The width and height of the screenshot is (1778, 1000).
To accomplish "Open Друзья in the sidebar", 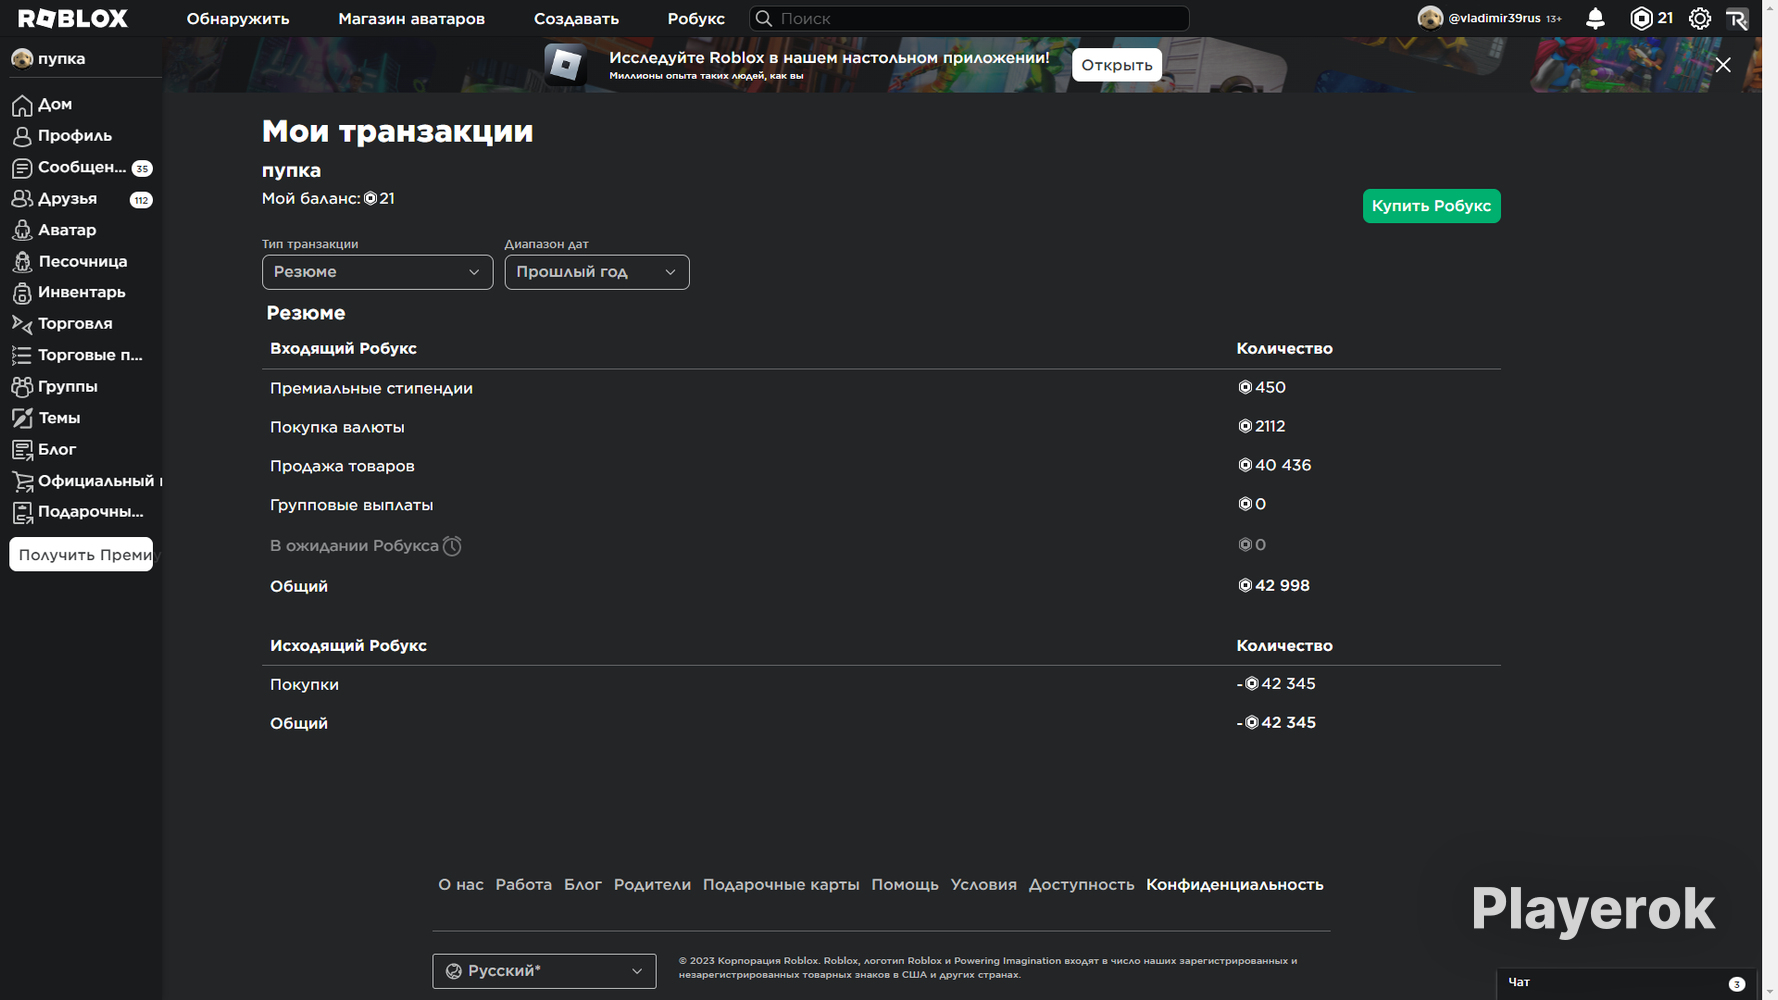I will [67, 199].
